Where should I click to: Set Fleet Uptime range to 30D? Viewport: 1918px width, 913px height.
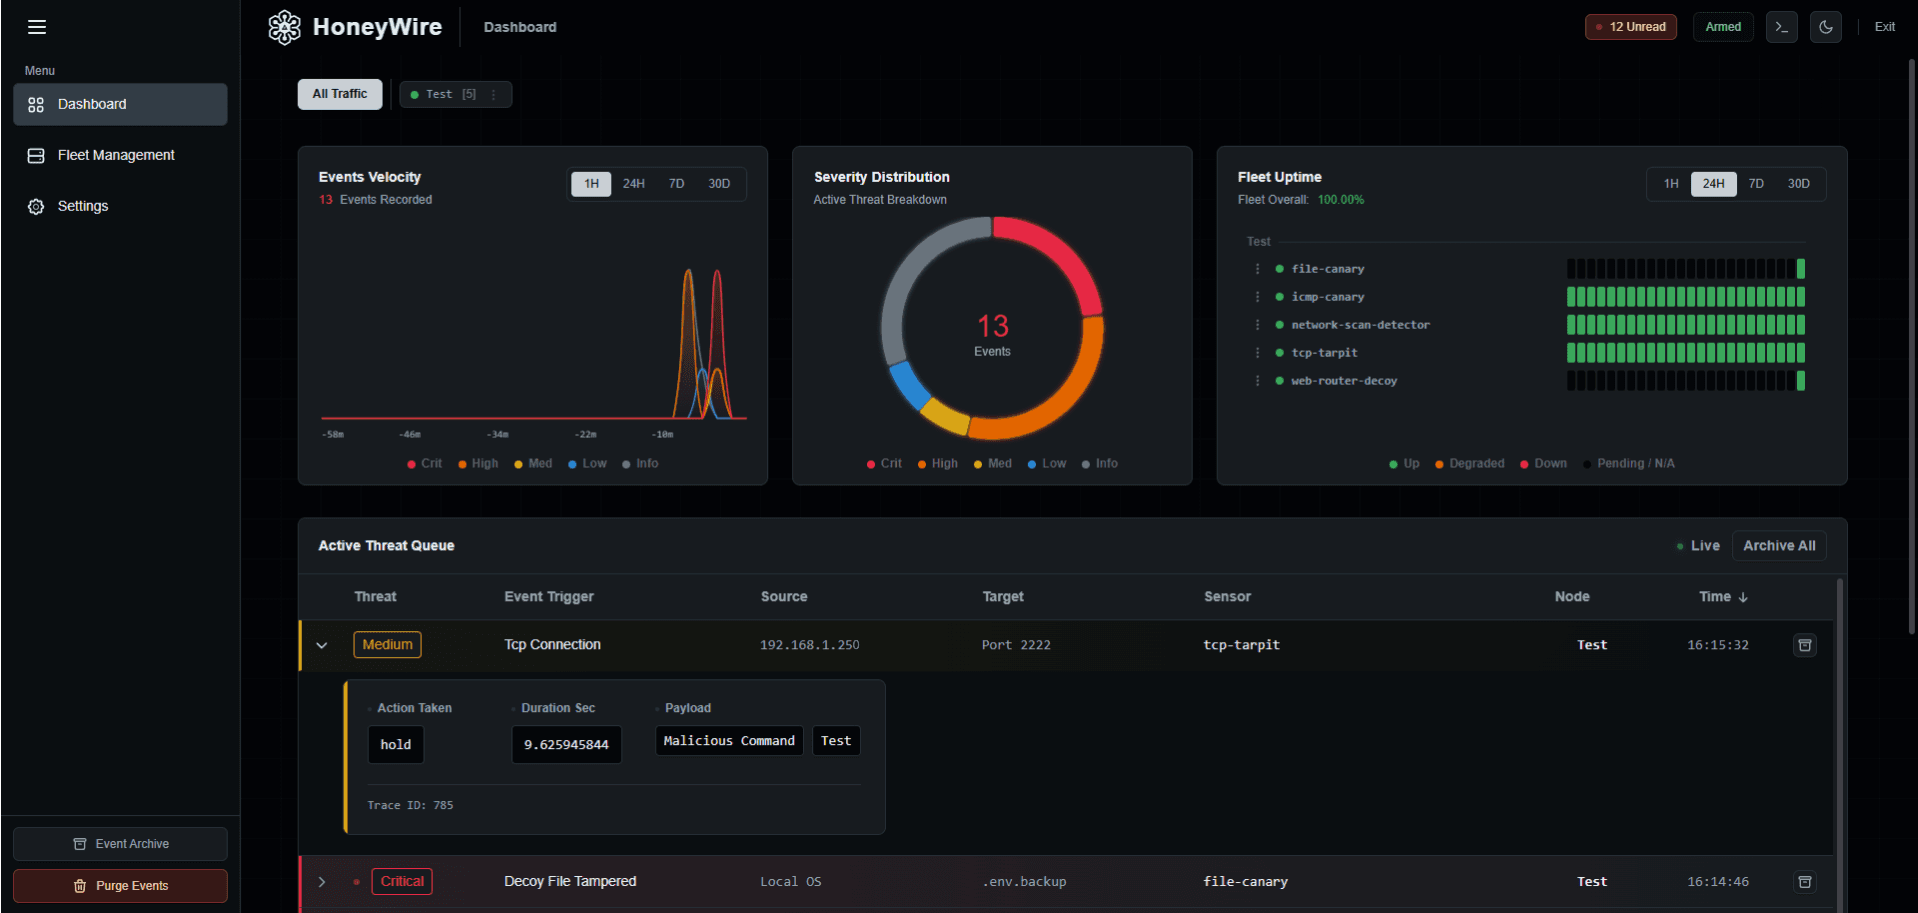point(1799,184)
